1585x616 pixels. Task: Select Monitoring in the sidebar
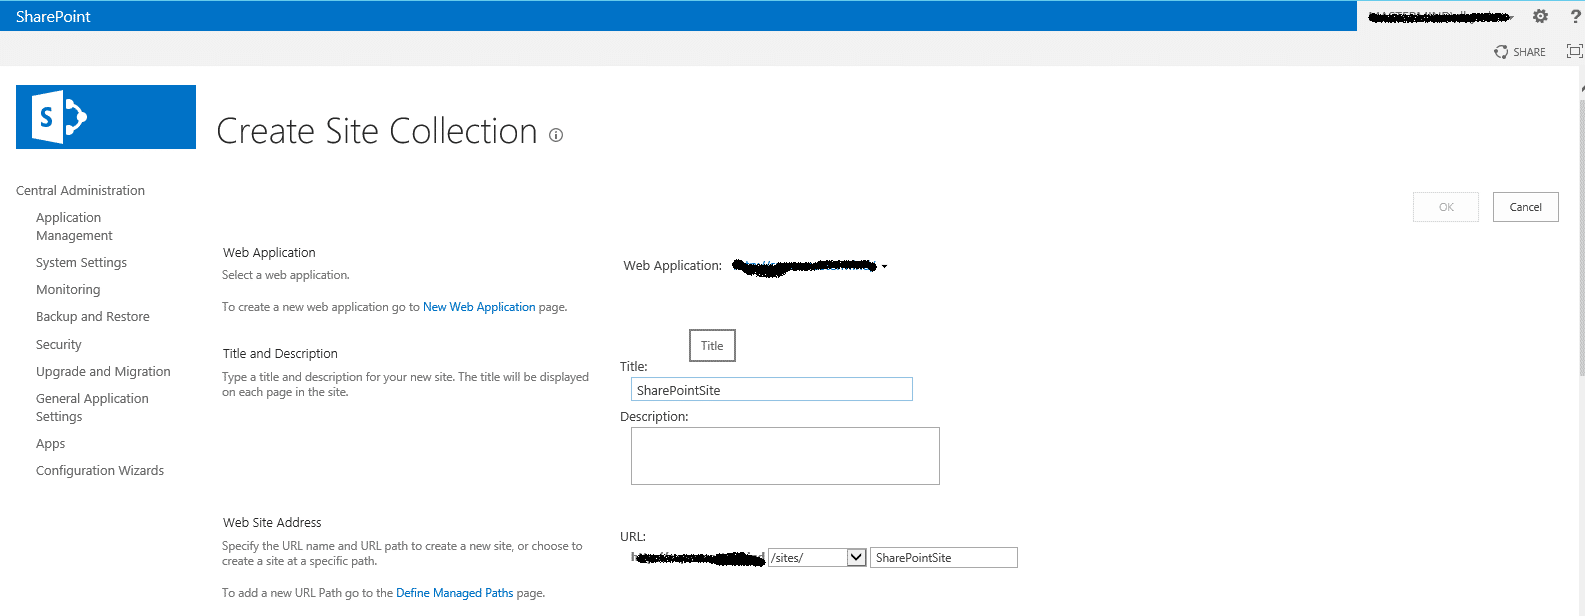click(68, 289)
